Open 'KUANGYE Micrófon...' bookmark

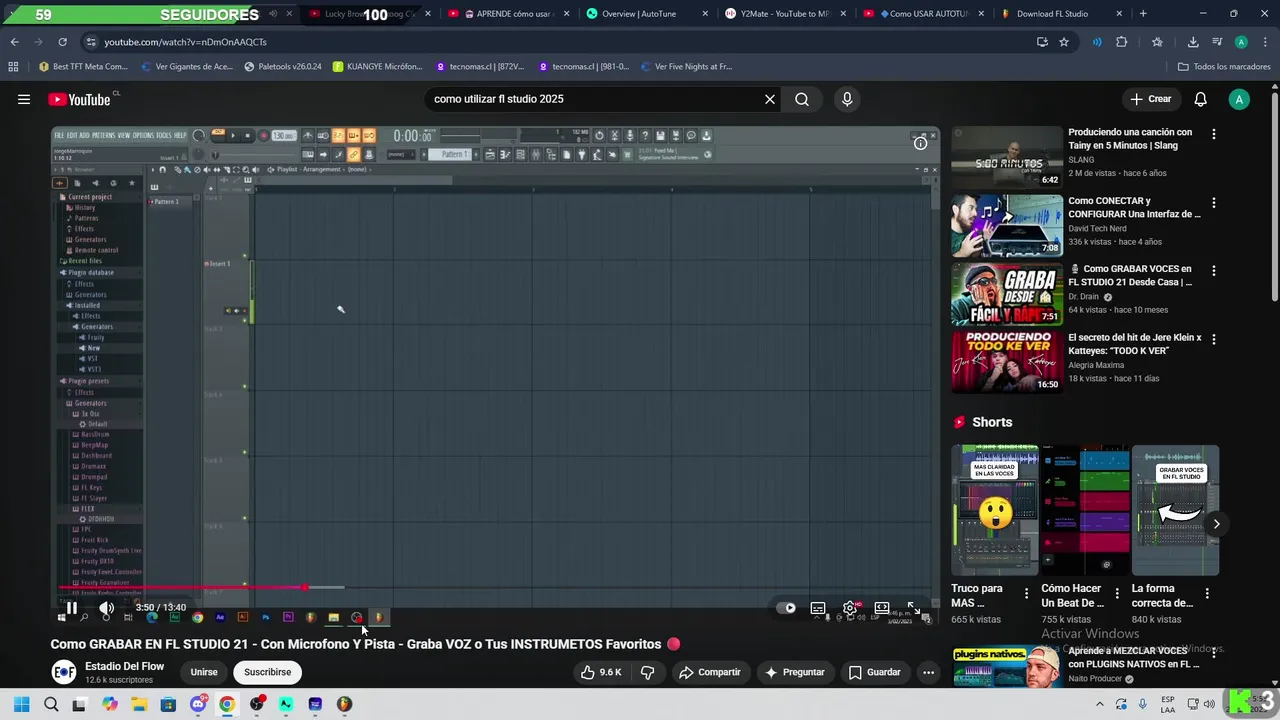click(x=377, y=67)
